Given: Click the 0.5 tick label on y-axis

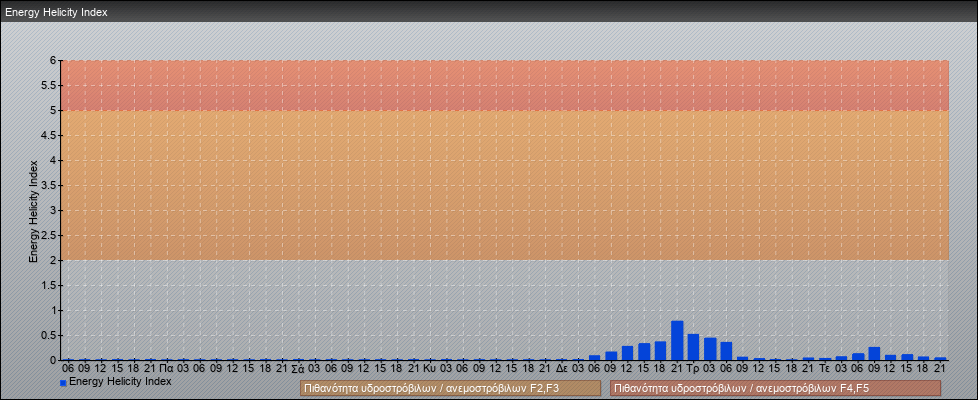Looking at the screenshot, I should [x=48, y=335].
